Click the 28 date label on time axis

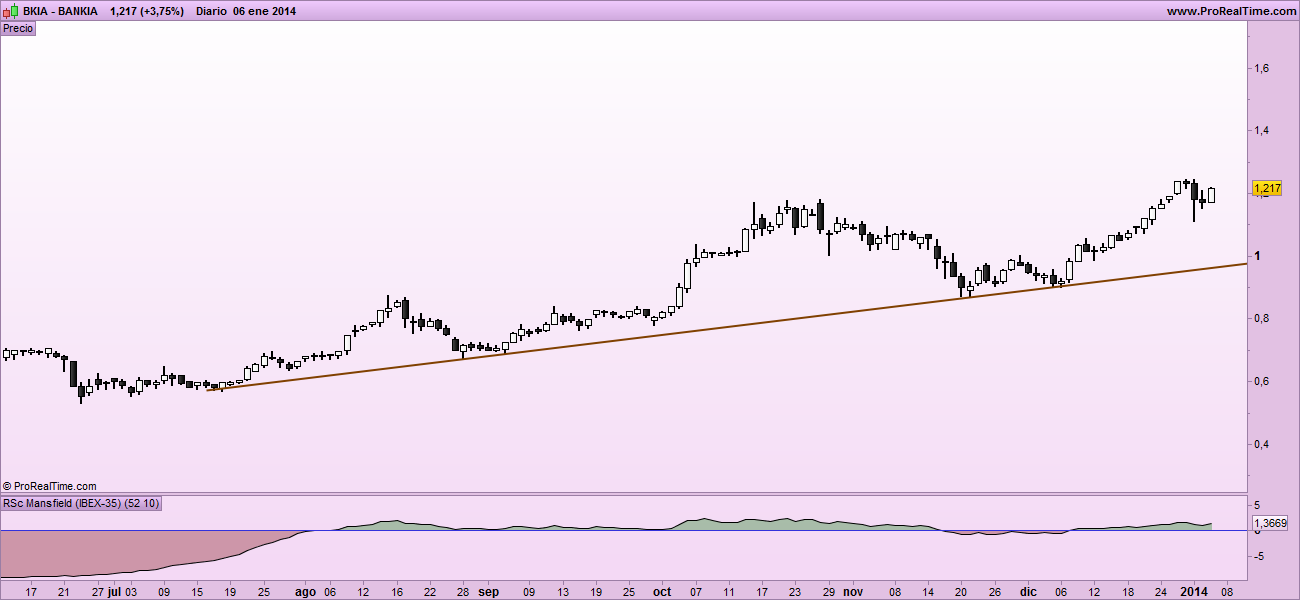[464, 591]
